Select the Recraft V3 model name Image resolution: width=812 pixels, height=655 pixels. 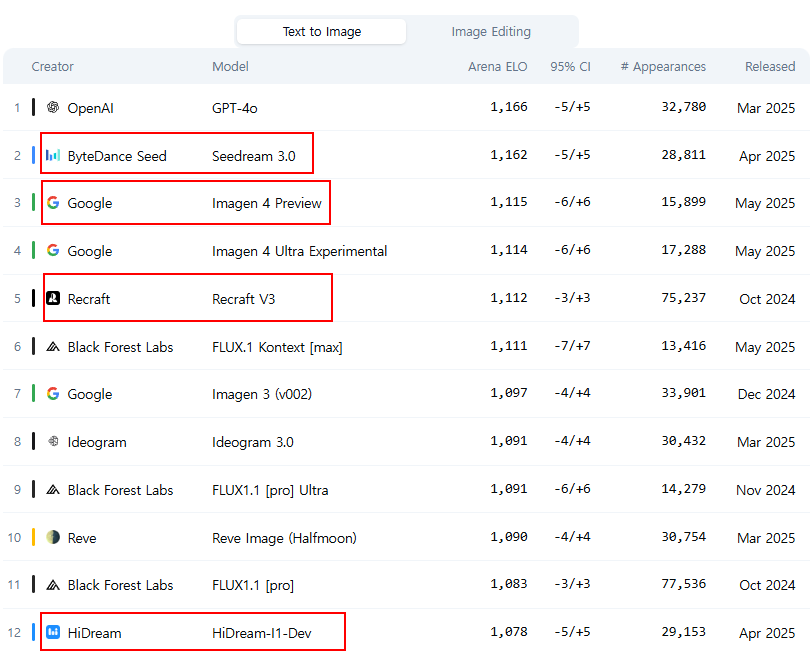[x=243, y=299]
